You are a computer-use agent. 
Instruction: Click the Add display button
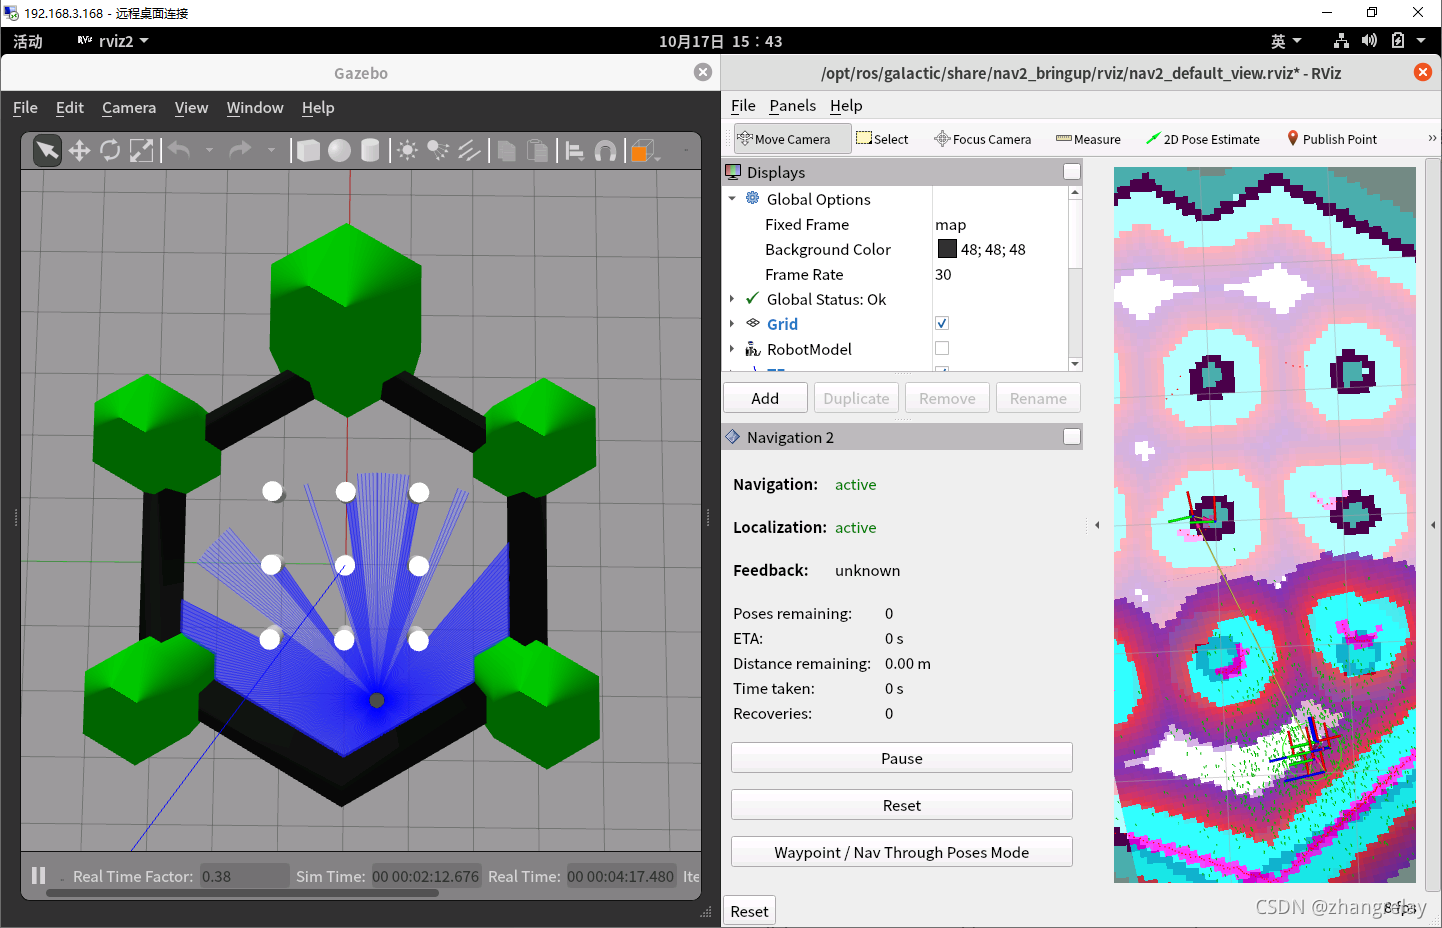pyautogui.click(x=765, y=398)
